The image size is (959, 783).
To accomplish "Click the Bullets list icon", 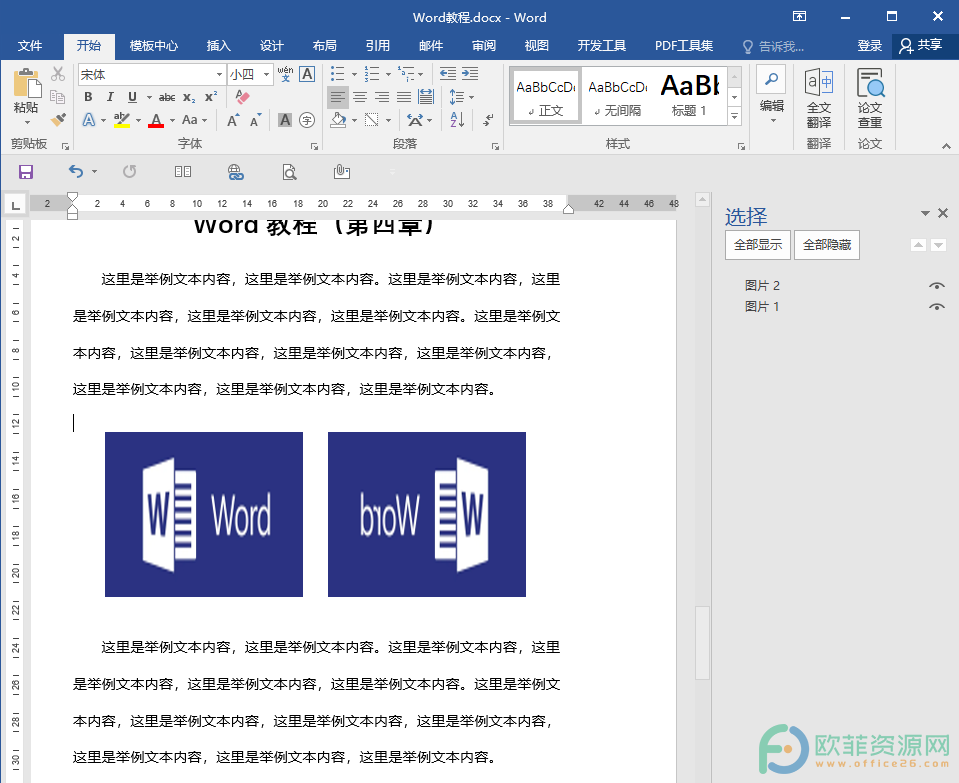I will click(x=338, y=74).
